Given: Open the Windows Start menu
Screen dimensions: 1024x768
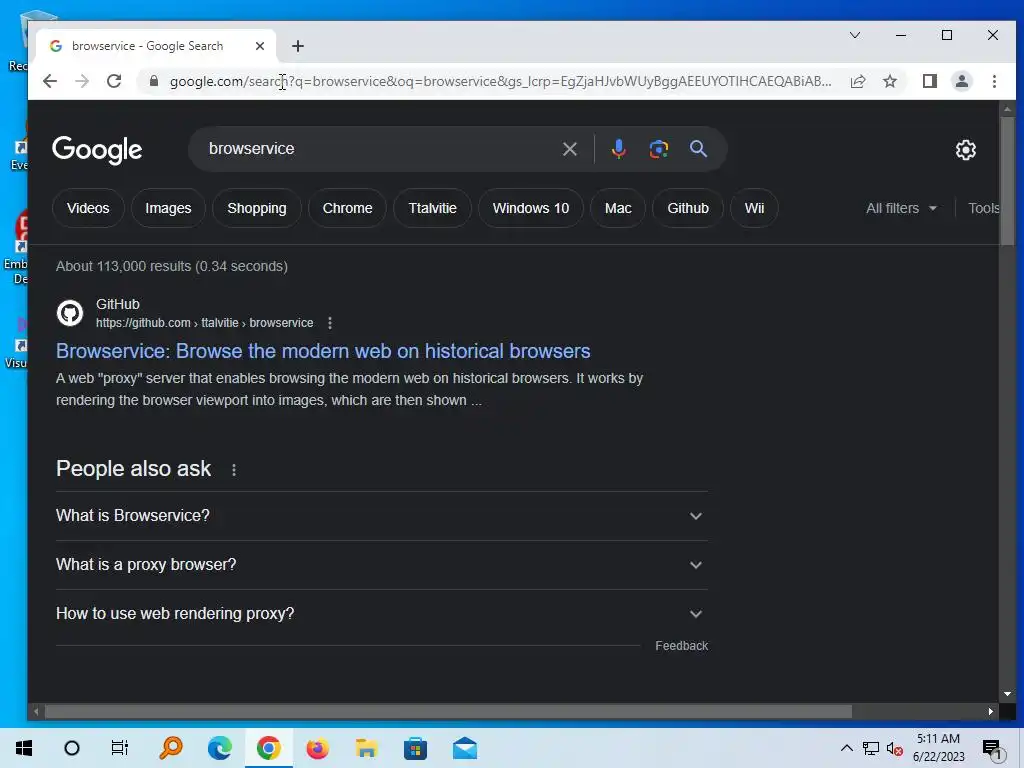Looking at the screenshot, I should click(x=24, y=748).
